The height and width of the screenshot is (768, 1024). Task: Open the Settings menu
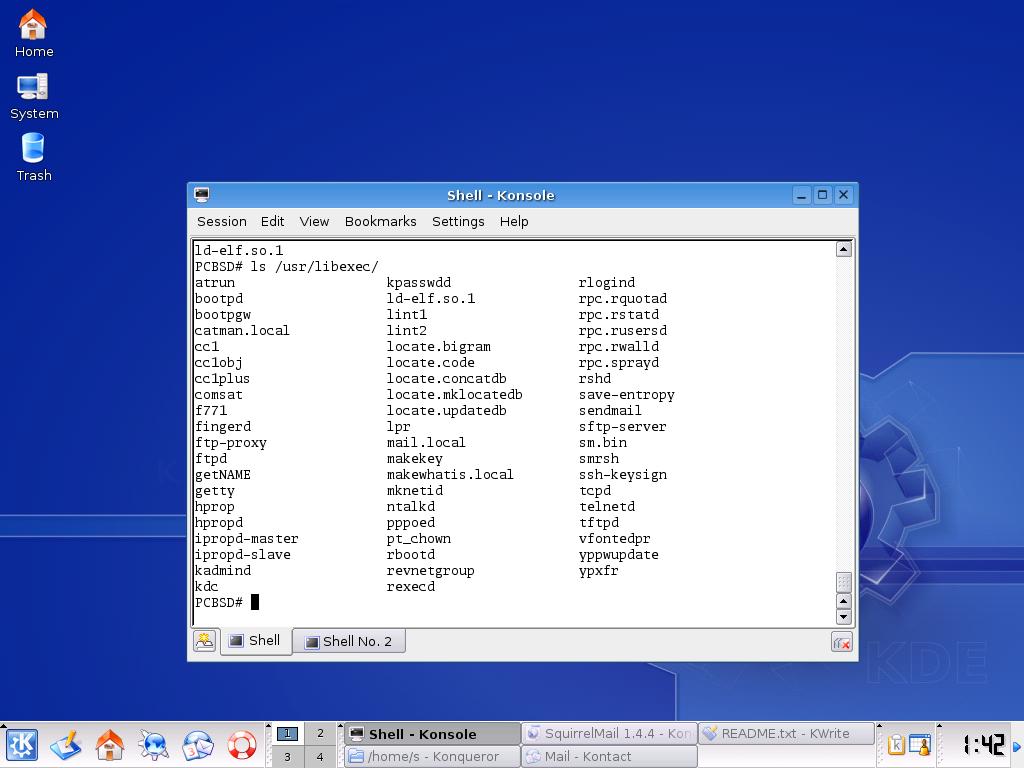[458, 221]
